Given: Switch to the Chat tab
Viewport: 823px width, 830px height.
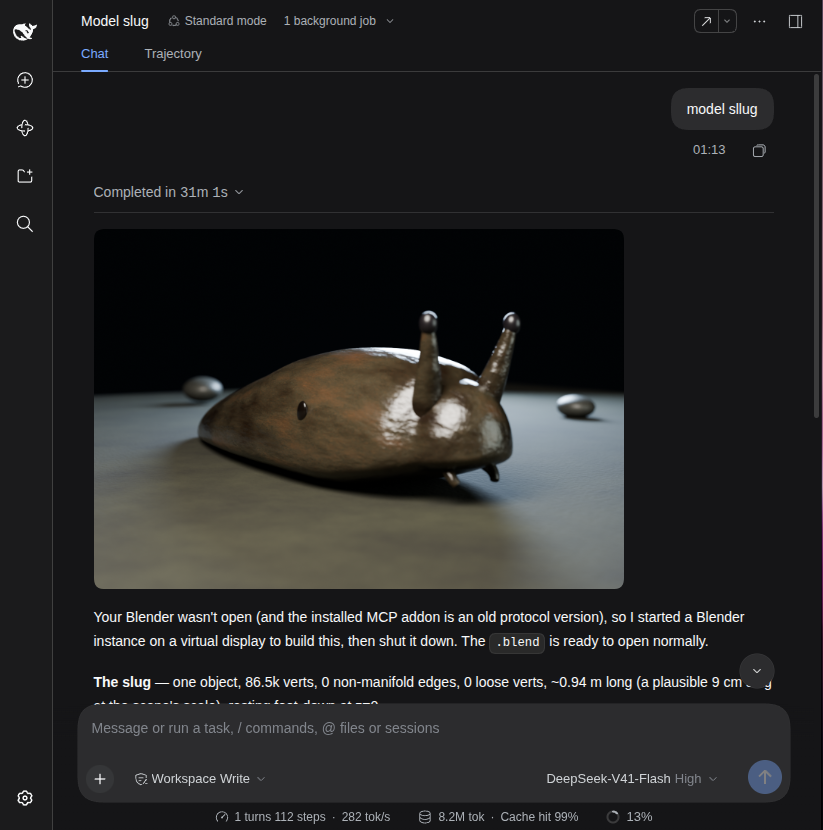Looking at the screenshot, I should click(95, 54).
